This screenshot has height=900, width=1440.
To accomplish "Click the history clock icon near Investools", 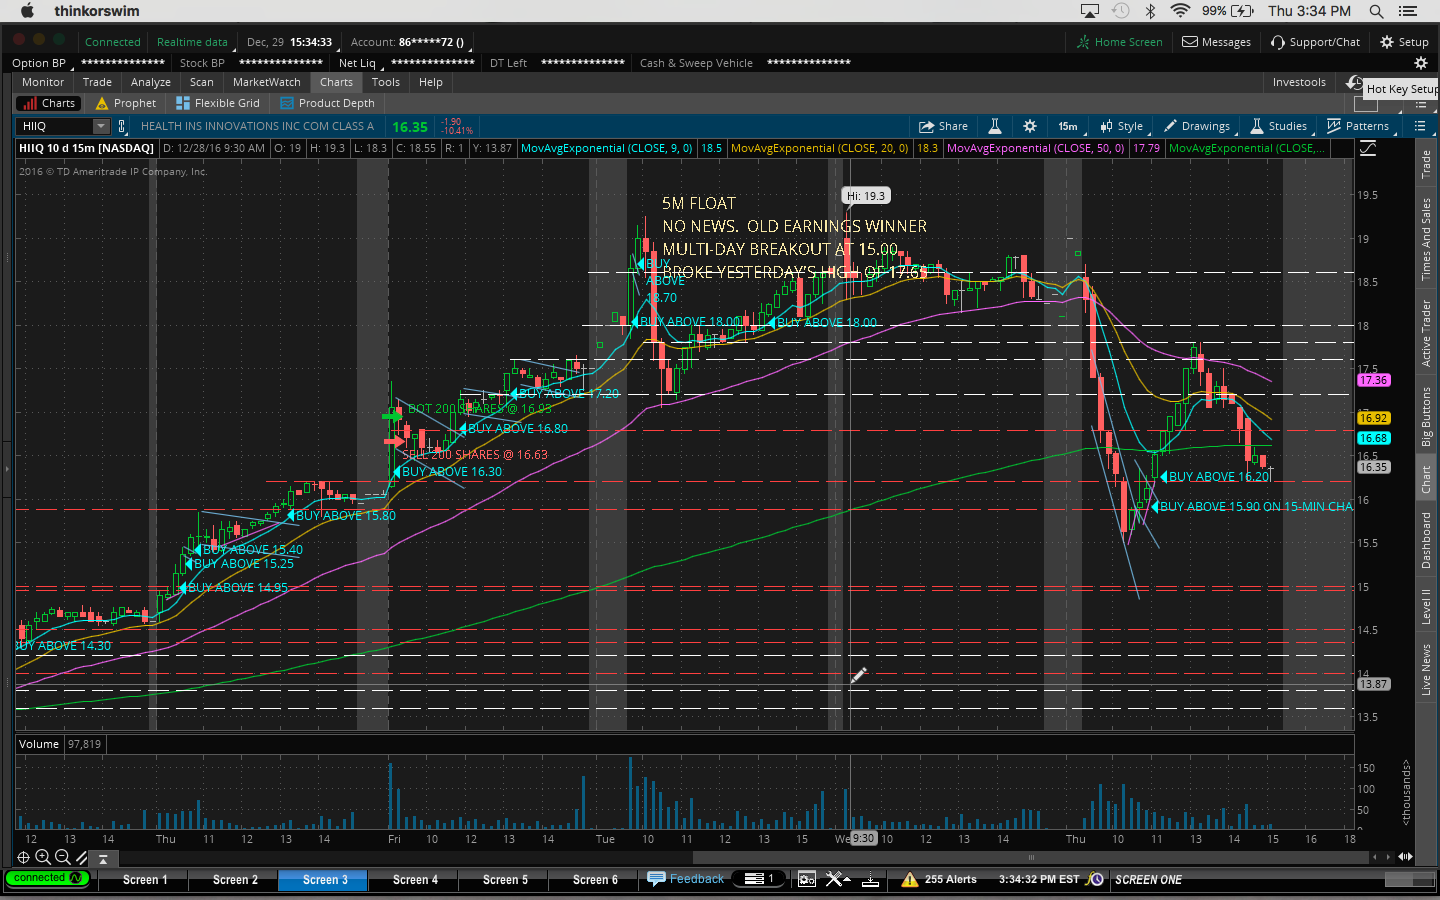I will click(x=1354, y=82).
